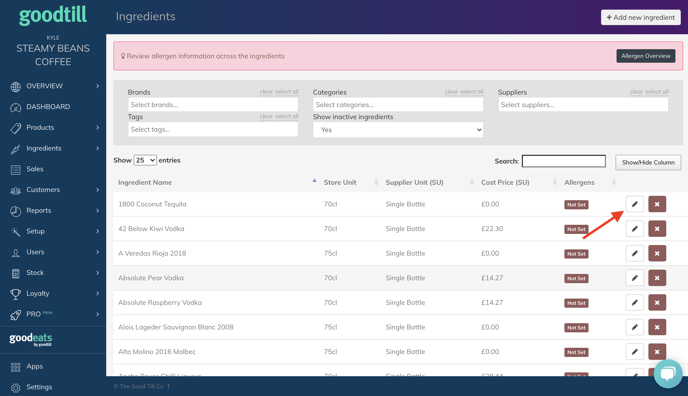Open the Show inactive ingredients dropdown

pyautogui.click(x=398, y=130)
